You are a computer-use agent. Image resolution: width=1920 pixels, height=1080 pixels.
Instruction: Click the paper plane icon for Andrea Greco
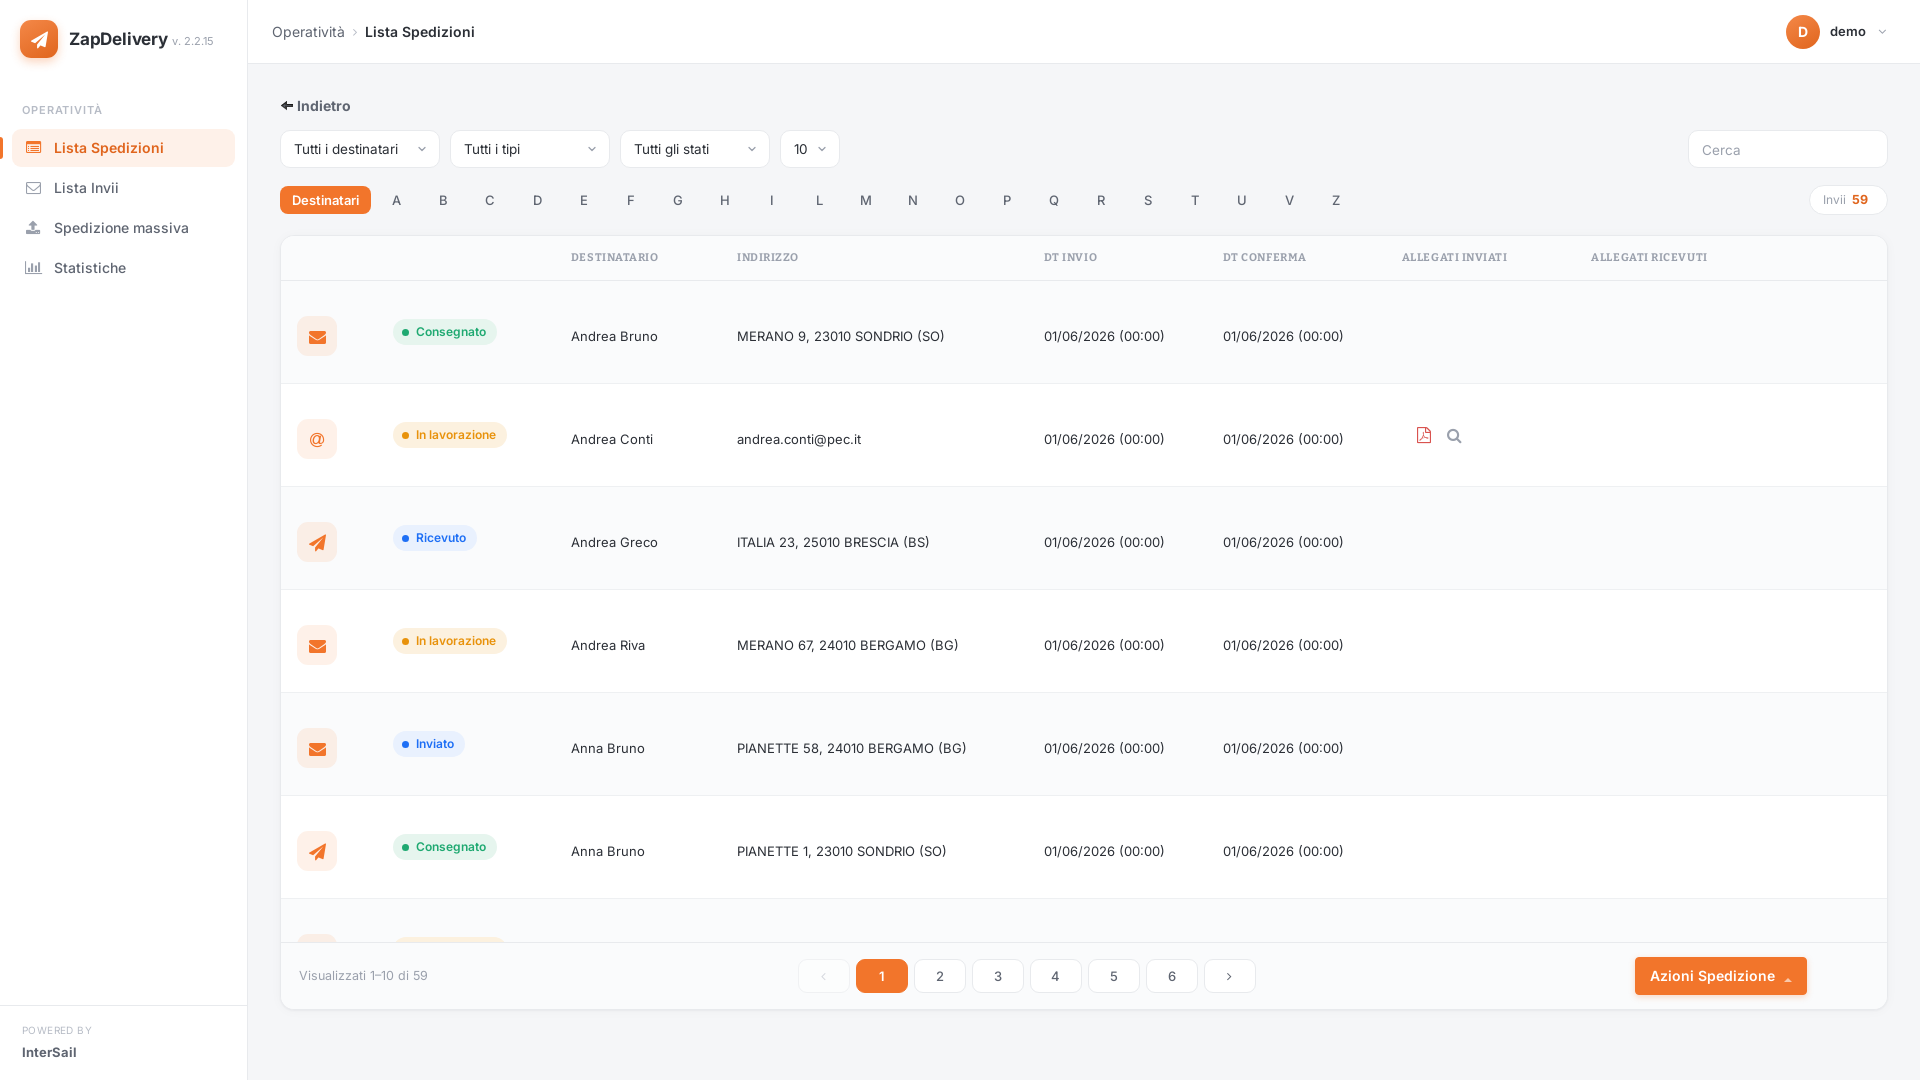(317, 542)
